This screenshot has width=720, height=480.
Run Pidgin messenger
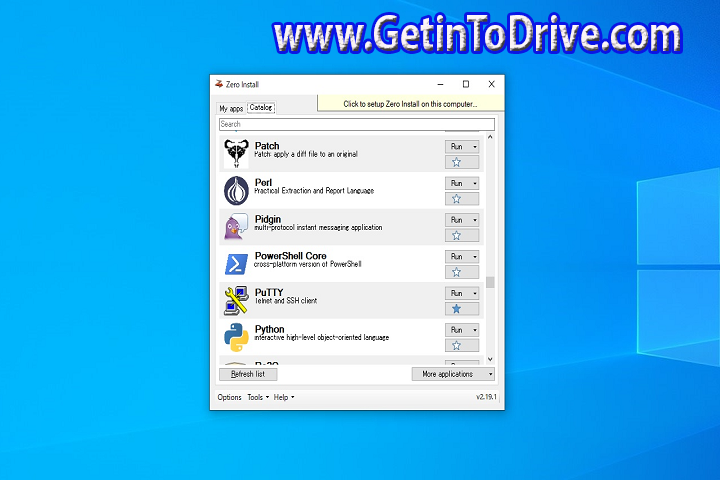pyautogui.click(x=457, y=220)
